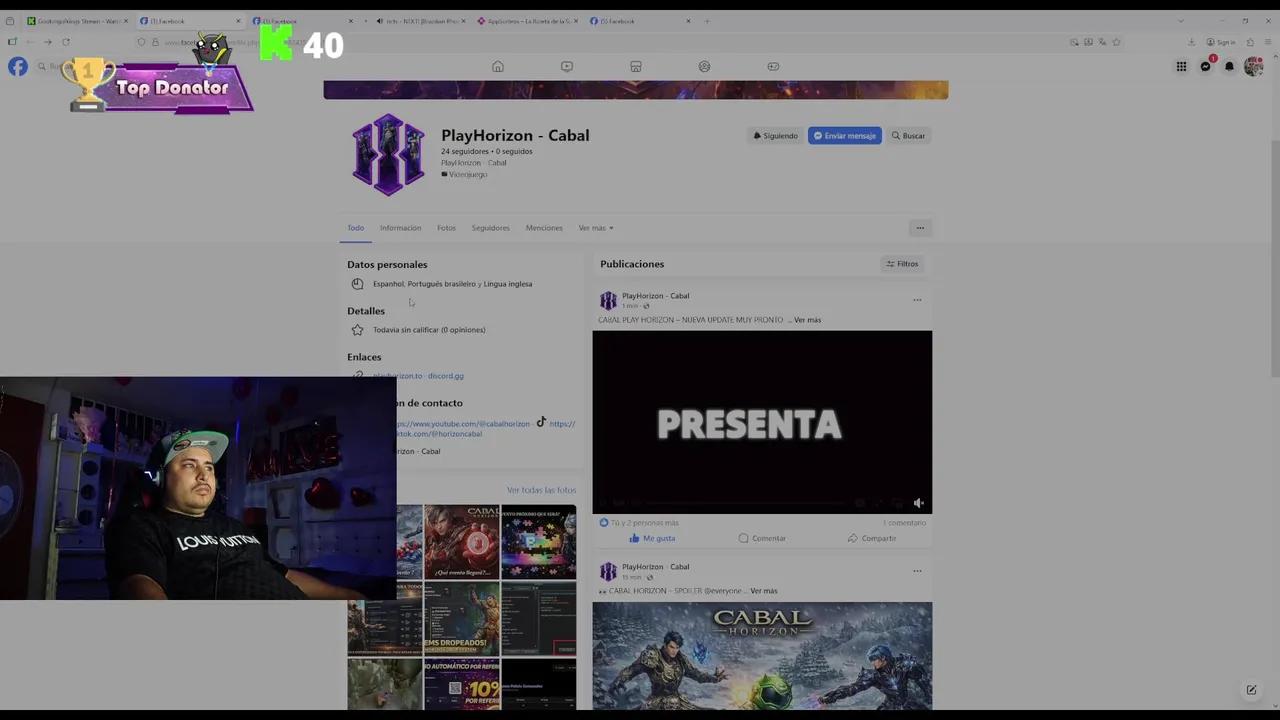Open Ver todas las fotos thumbnail grid
Screen dimensions: 1280x720
click(x=541, y=489)
